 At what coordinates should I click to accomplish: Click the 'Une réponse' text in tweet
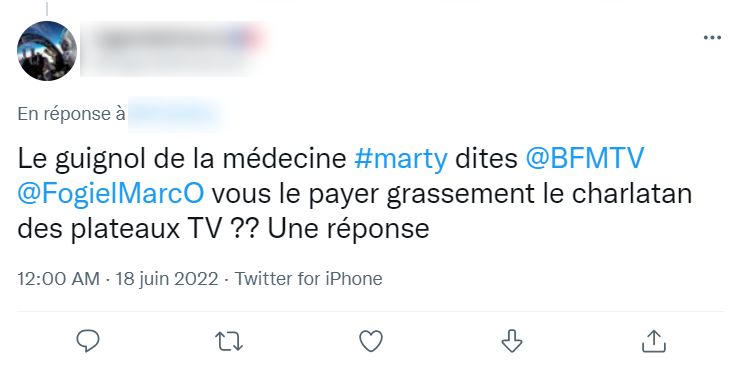348,229
